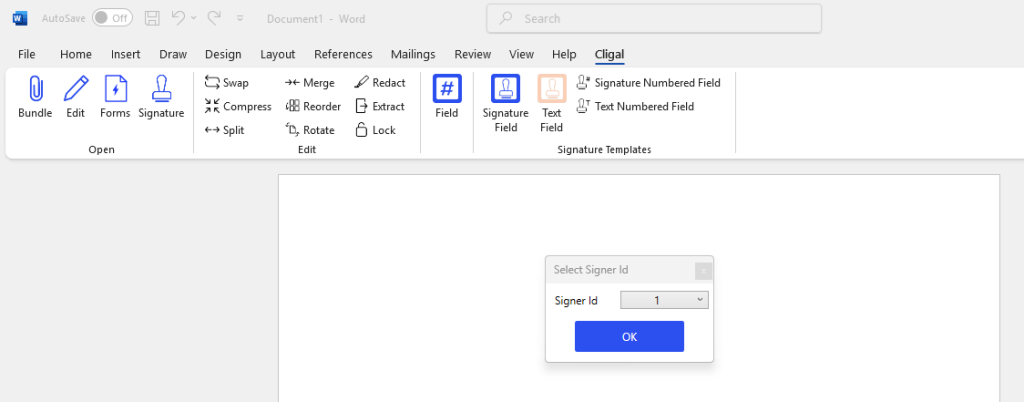Expand the Undo history arrow
The width and height of the screenshot is (1024, 402).
click(194, 18)
